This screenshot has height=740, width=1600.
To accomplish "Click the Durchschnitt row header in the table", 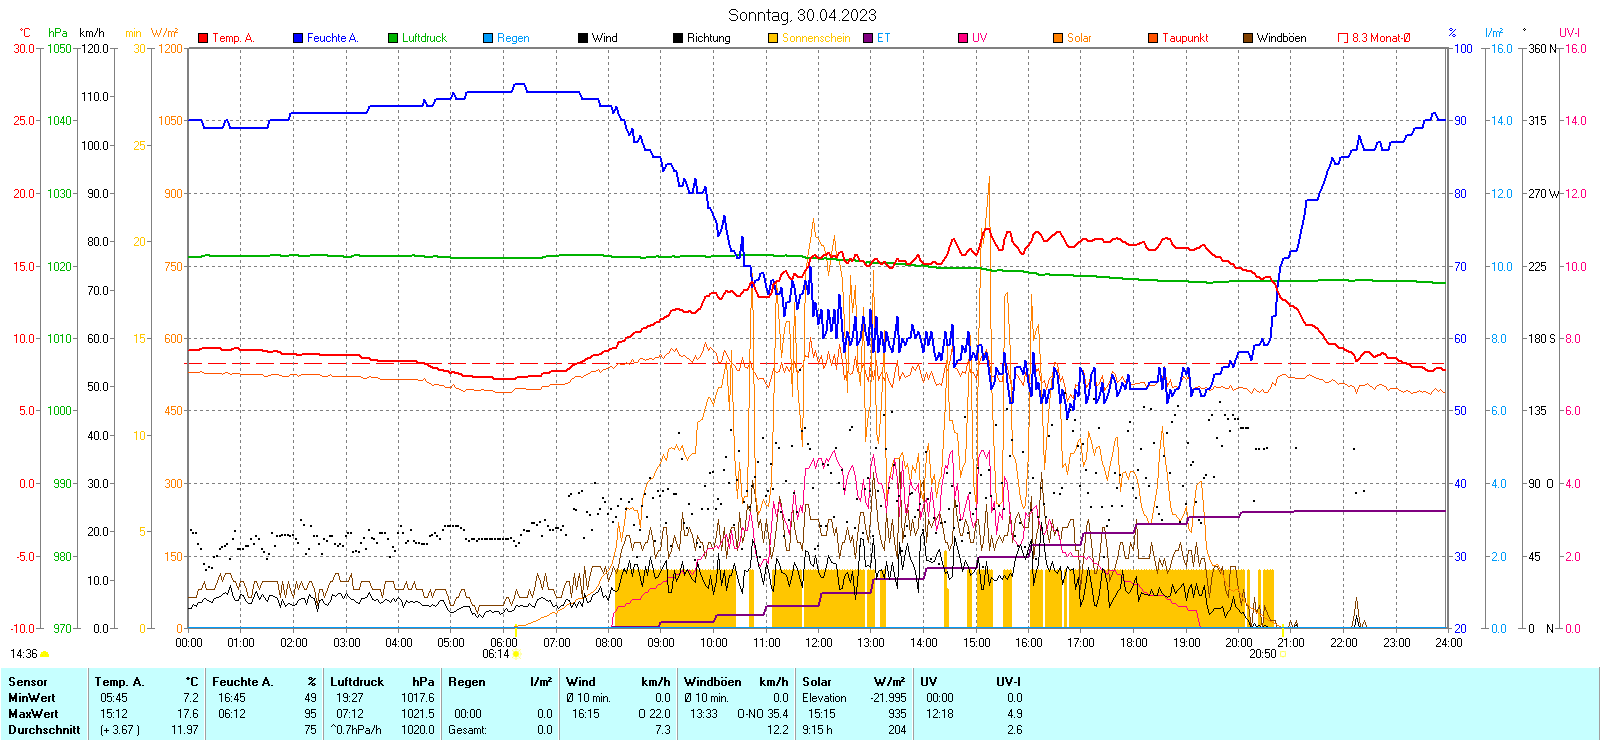I will tap(44, 730).
